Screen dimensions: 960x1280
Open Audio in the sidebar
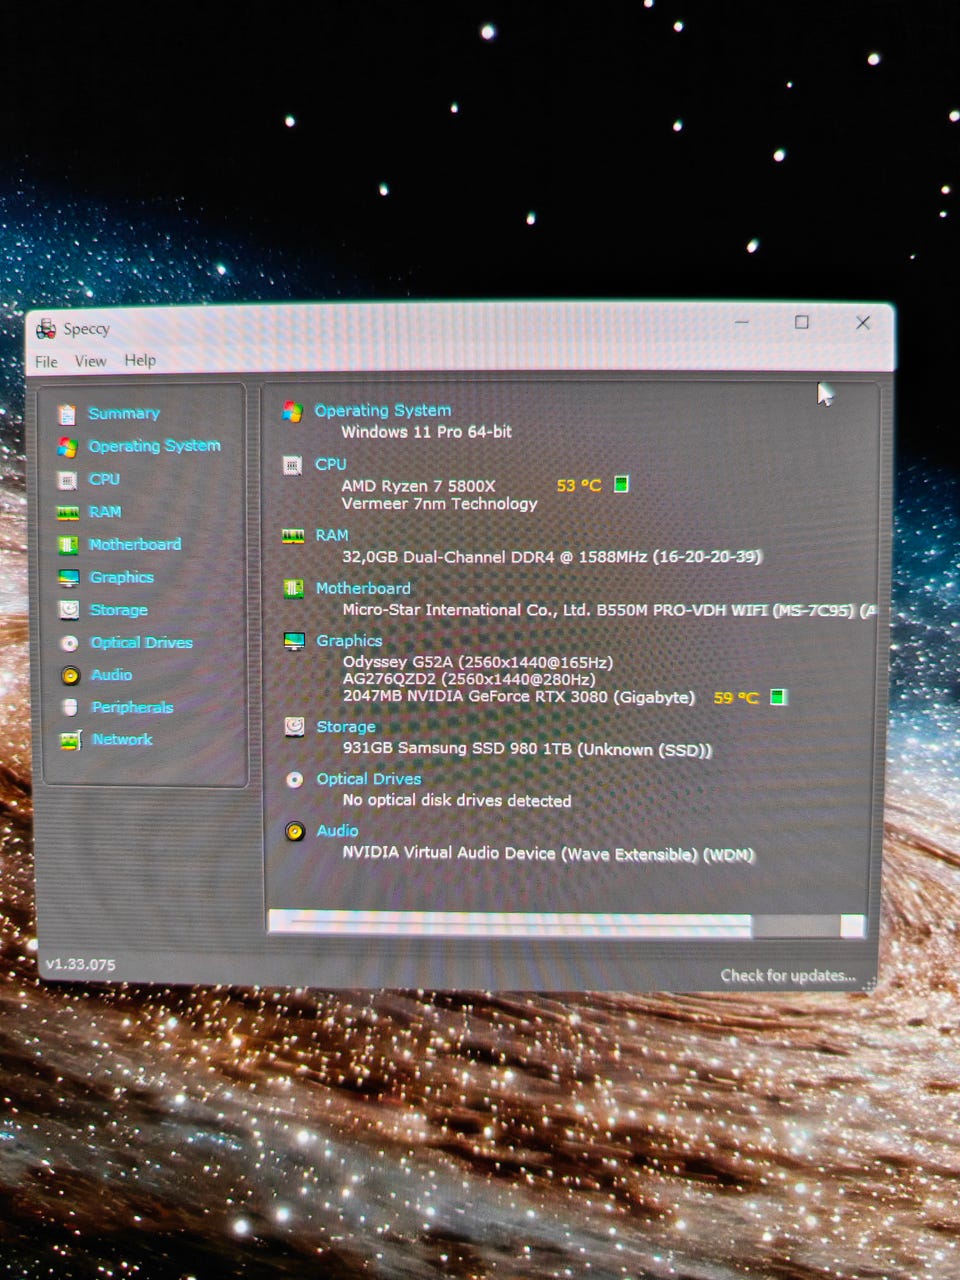[111, 675]
